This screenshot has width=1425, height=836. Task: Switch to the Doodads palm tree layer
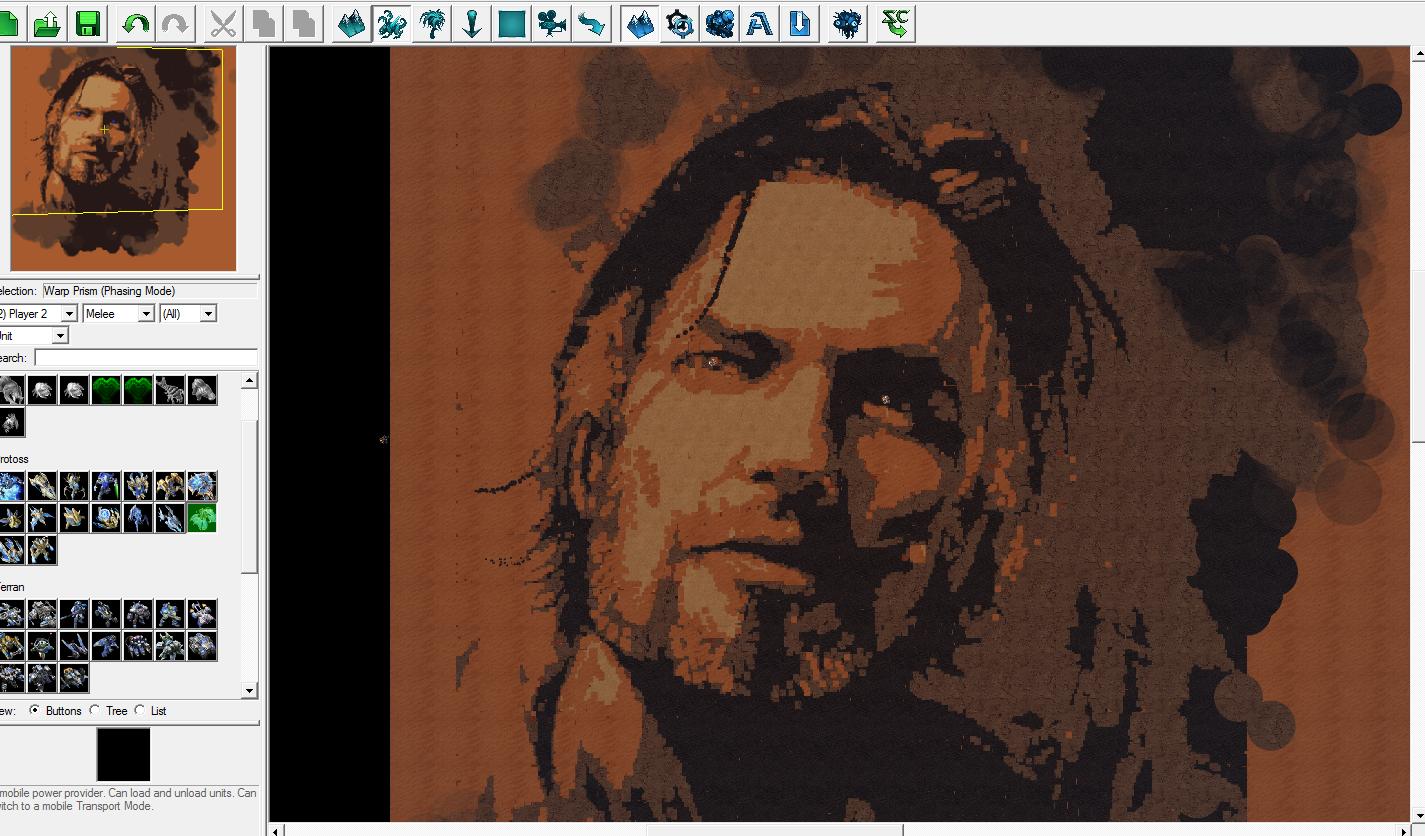(x=431, y=23)
